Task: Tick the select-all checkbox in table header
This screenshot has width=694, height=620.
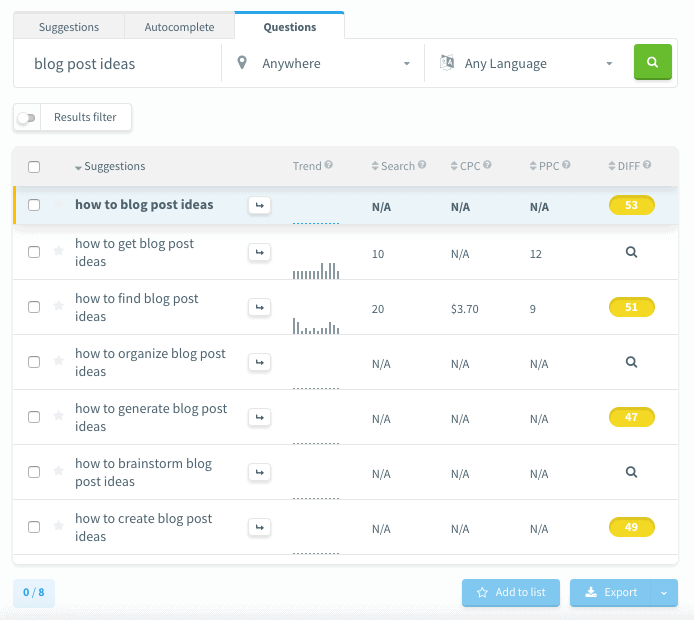Action: [x=34, y=167]
